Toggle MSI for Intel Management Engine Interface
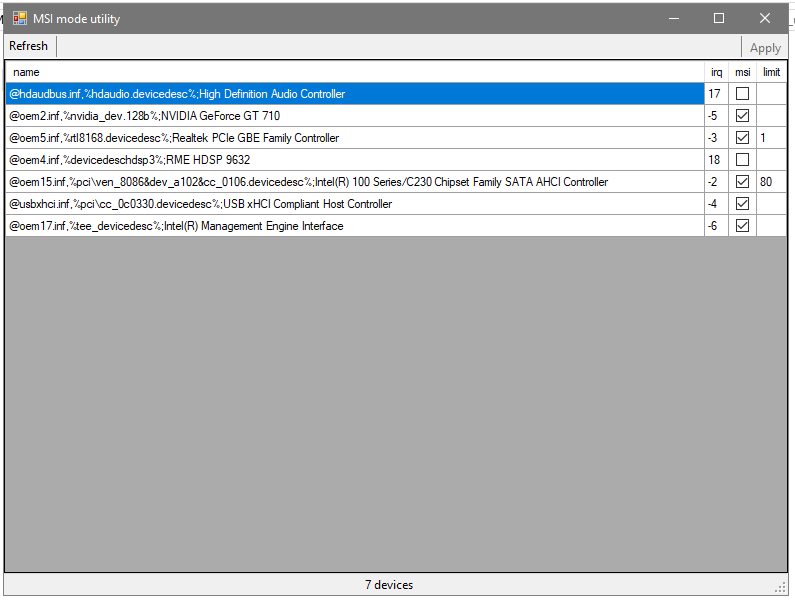 [742, 226]
